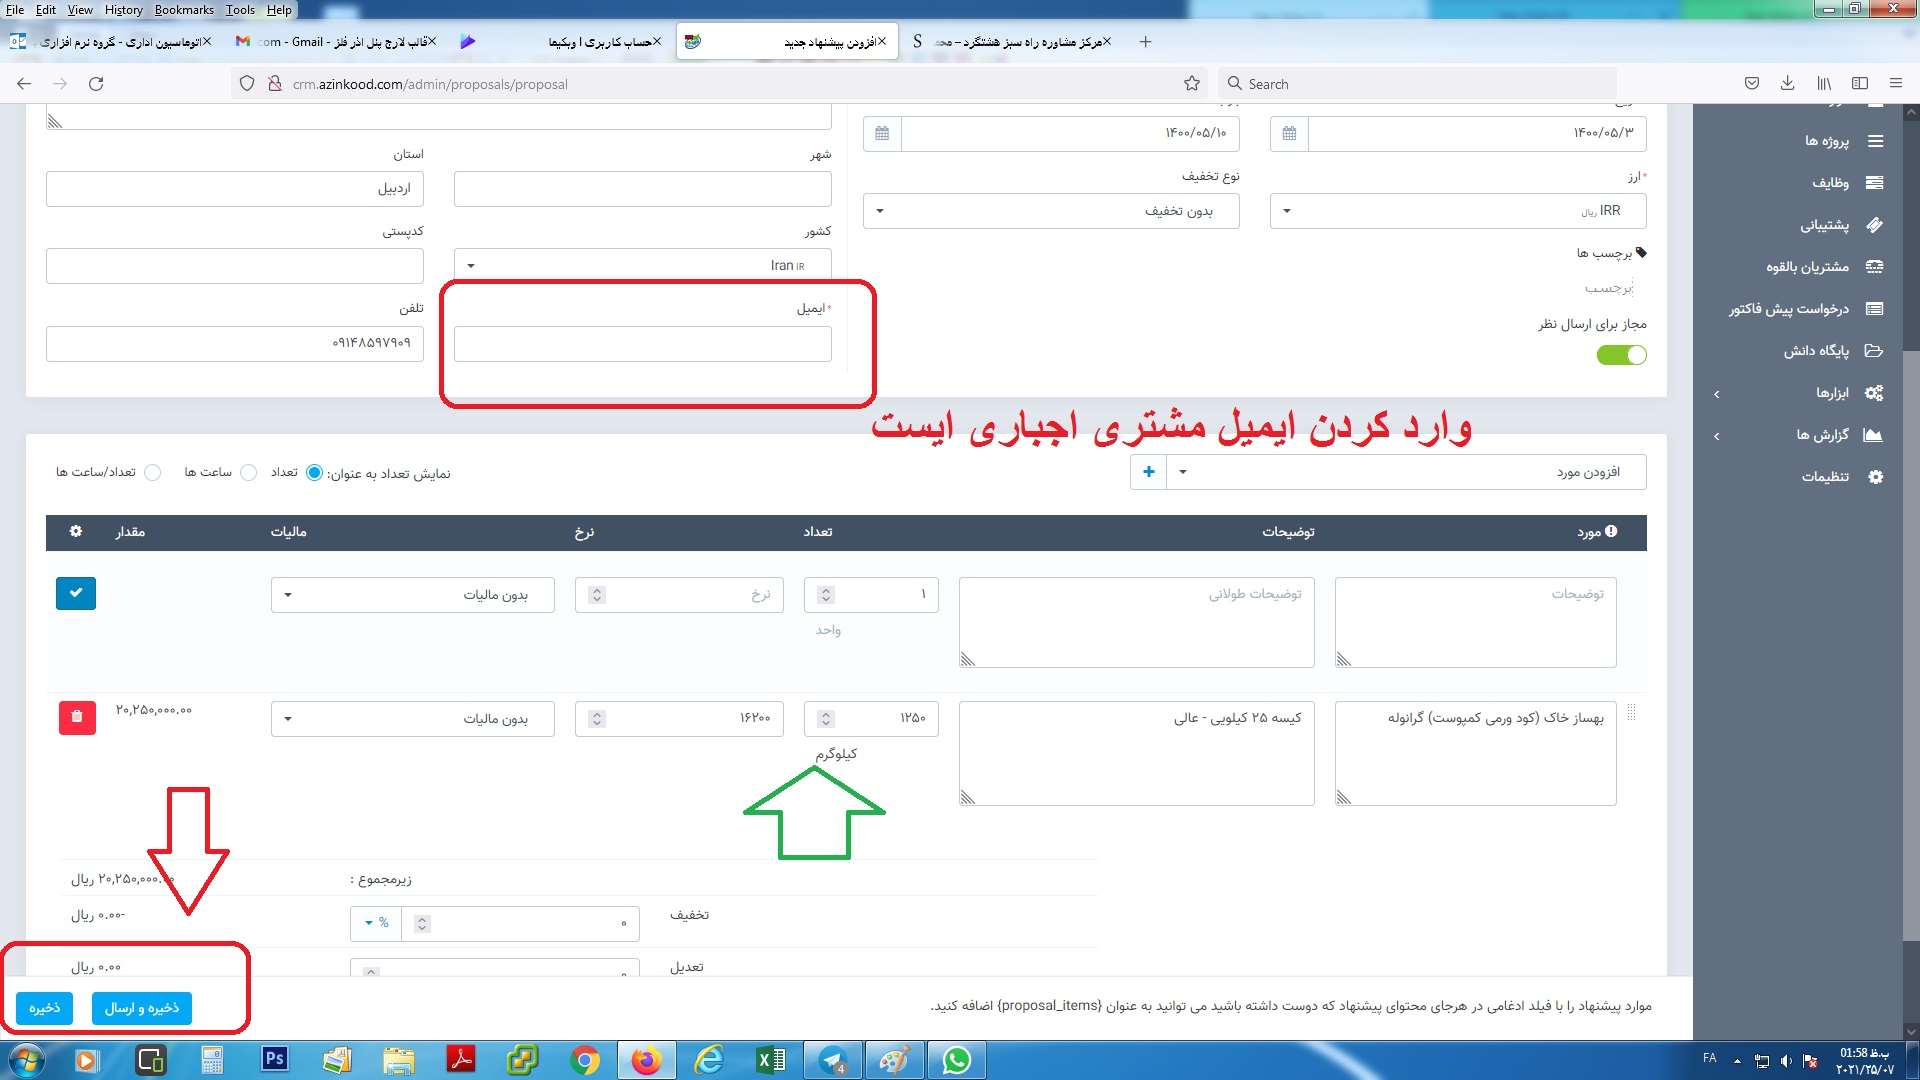This screenshot has height=1080, width=1920.
Task: Reload the current page
Action: tap(96, 84)
